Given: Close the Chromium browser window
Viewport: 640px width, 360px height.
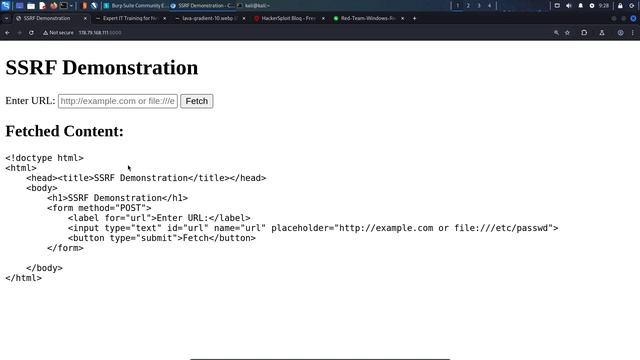Looking at the screenshot, I should (x=633, y=18).
